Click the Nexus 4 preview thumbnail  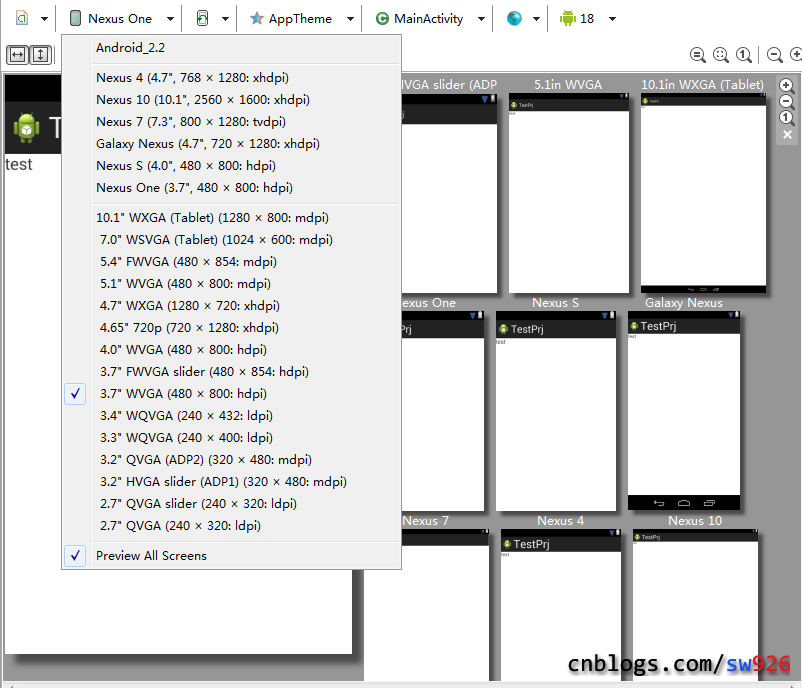click(561, 605)
